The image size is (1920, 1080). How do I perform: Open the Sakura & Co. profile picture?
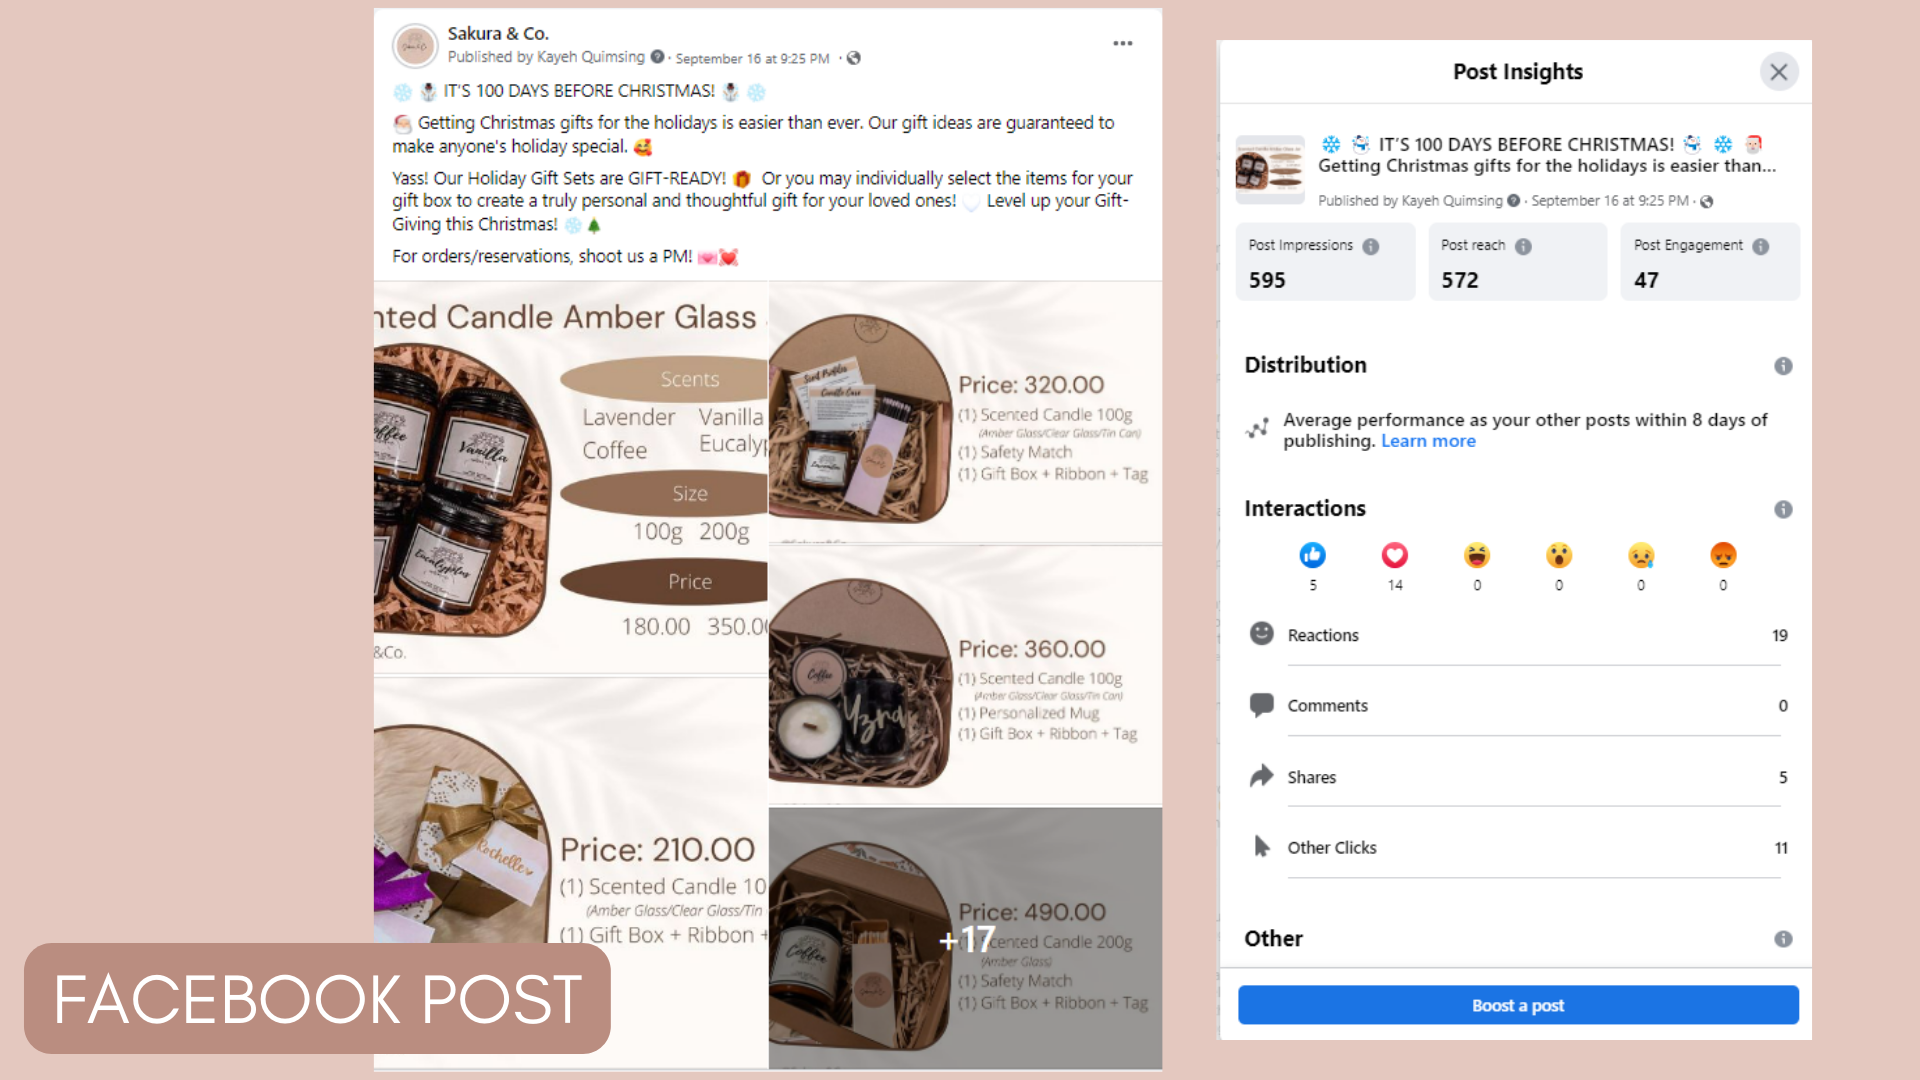click(415, 46)
